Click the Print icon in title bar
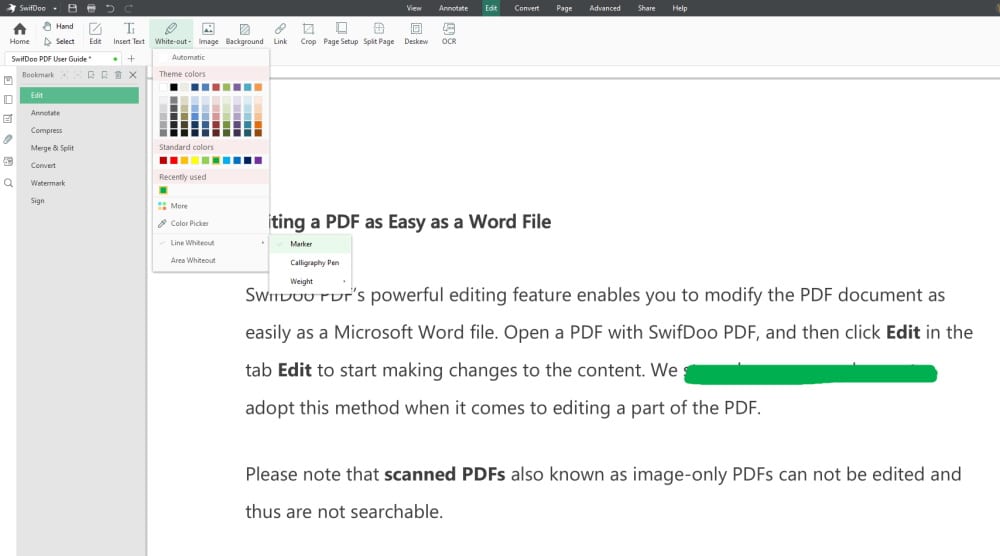 [91, 8]
